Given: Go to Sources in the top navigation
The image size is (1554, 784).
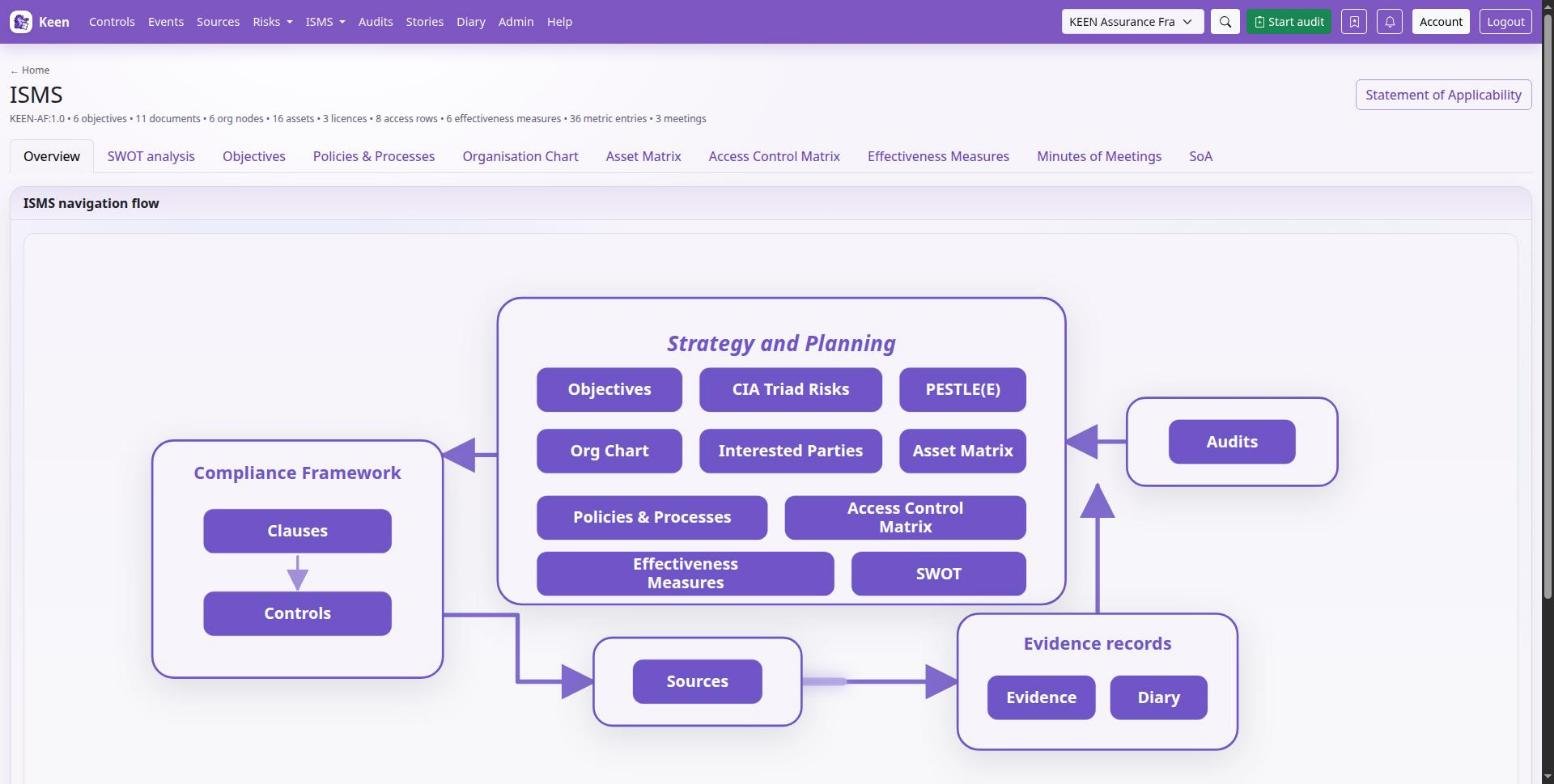Looking at the screenshot, I should tap(218, 21).
